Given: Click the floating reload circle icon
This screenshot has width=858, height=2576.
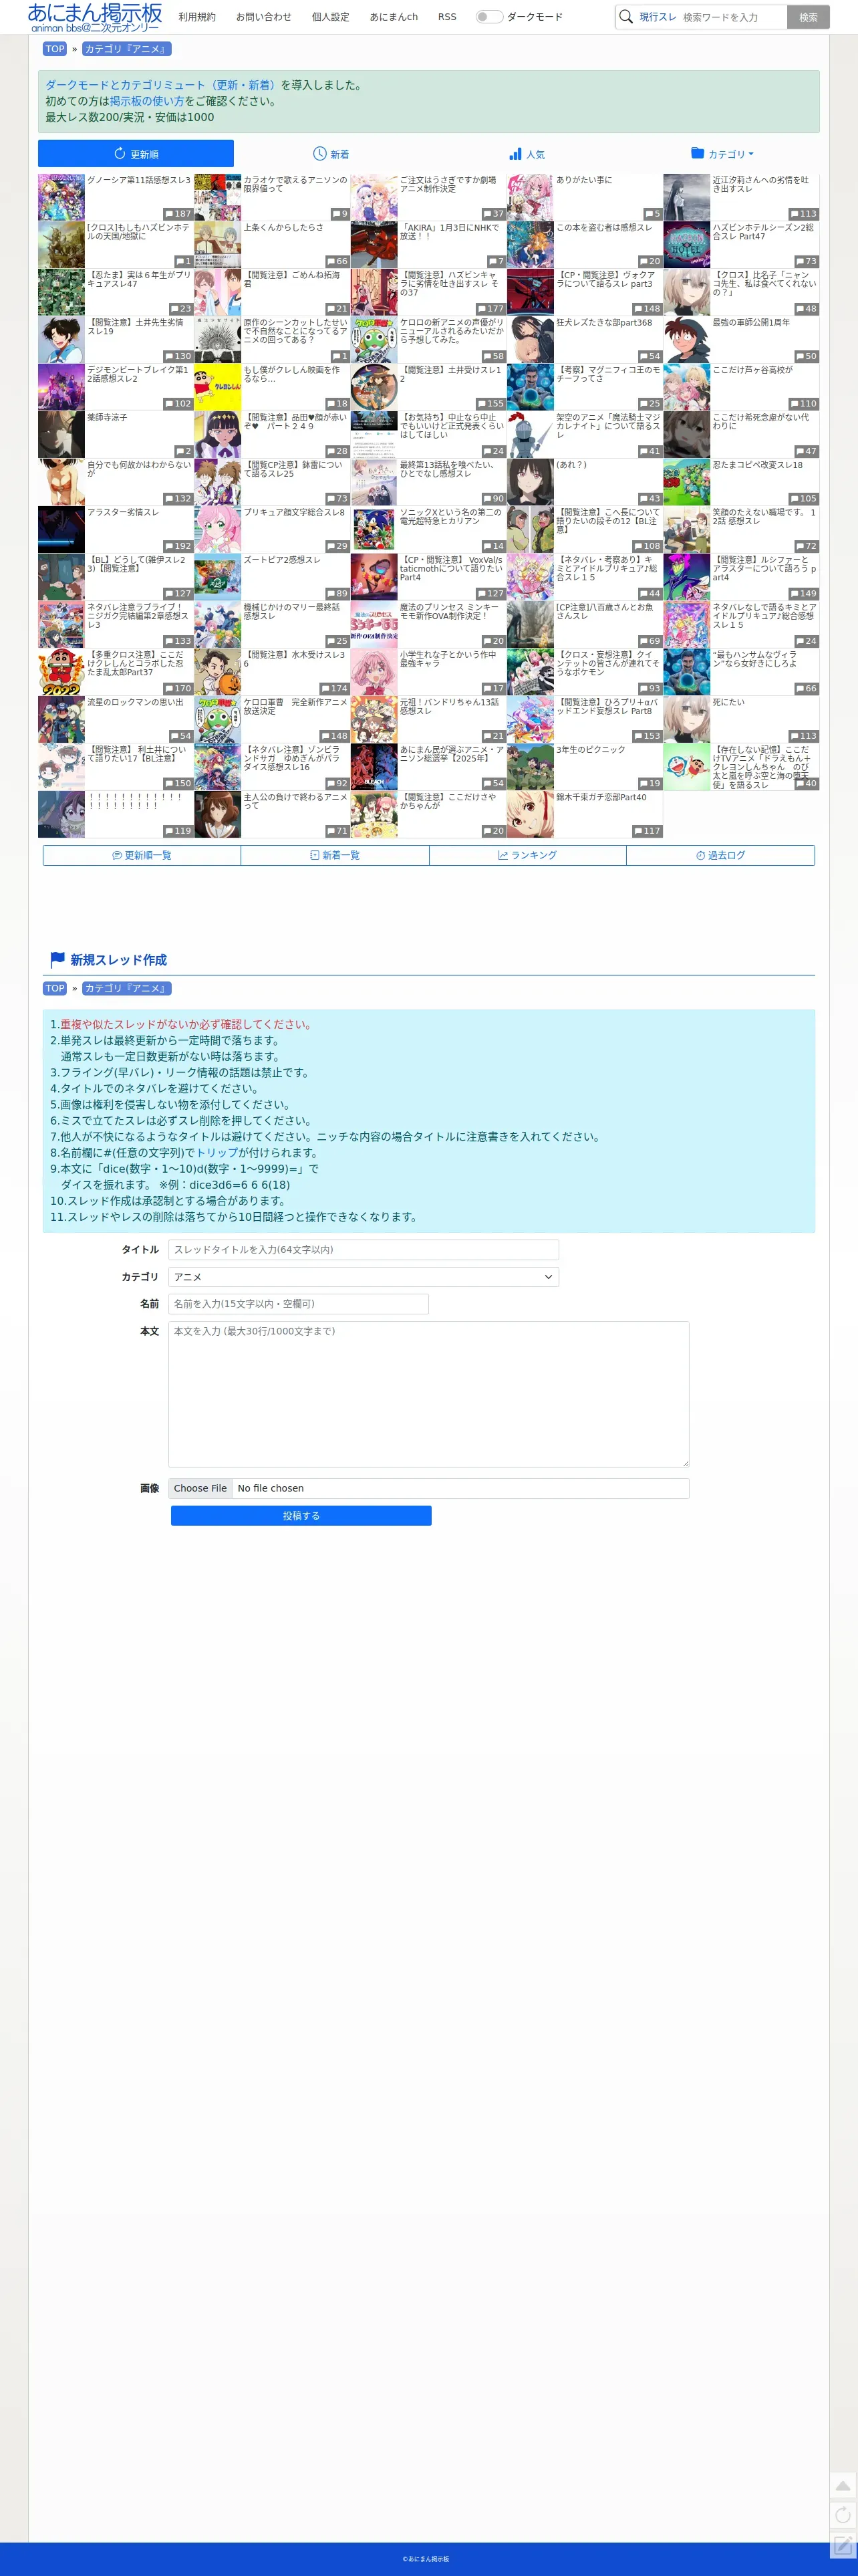Looking at the screenshot, I should 843,2515.
